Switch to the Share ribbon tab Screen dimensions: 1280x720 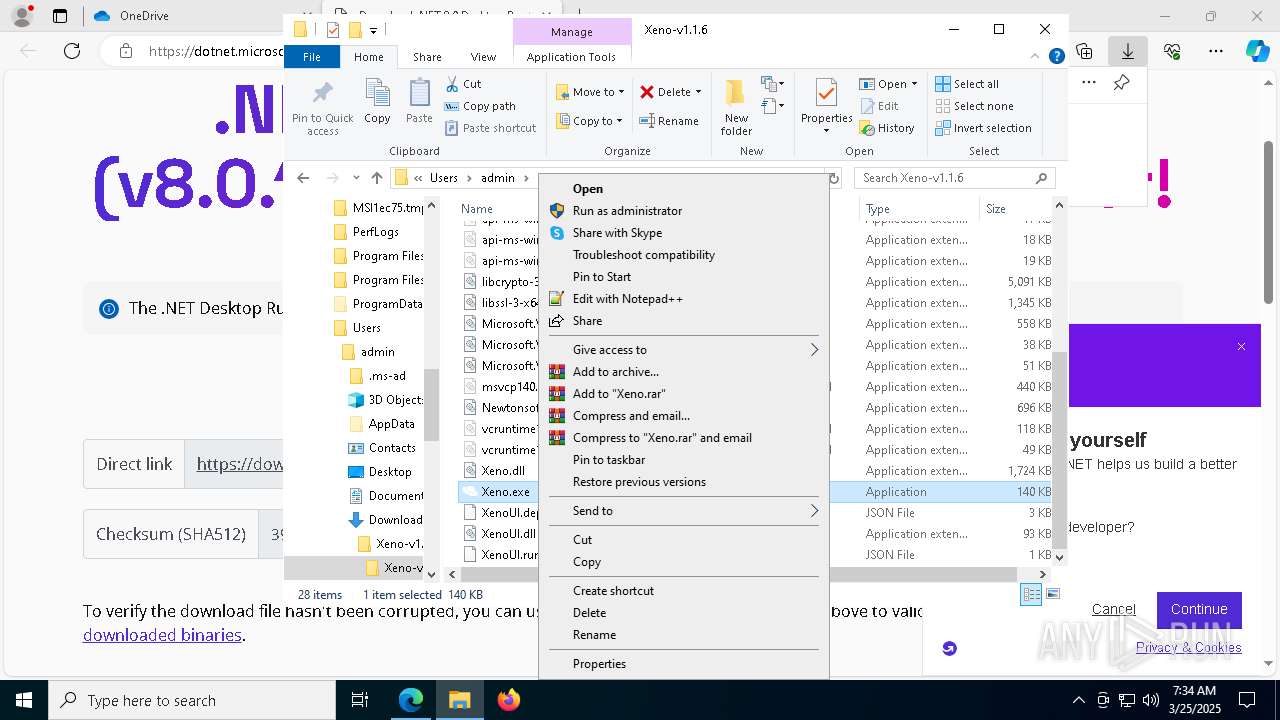tap(427, 57)
